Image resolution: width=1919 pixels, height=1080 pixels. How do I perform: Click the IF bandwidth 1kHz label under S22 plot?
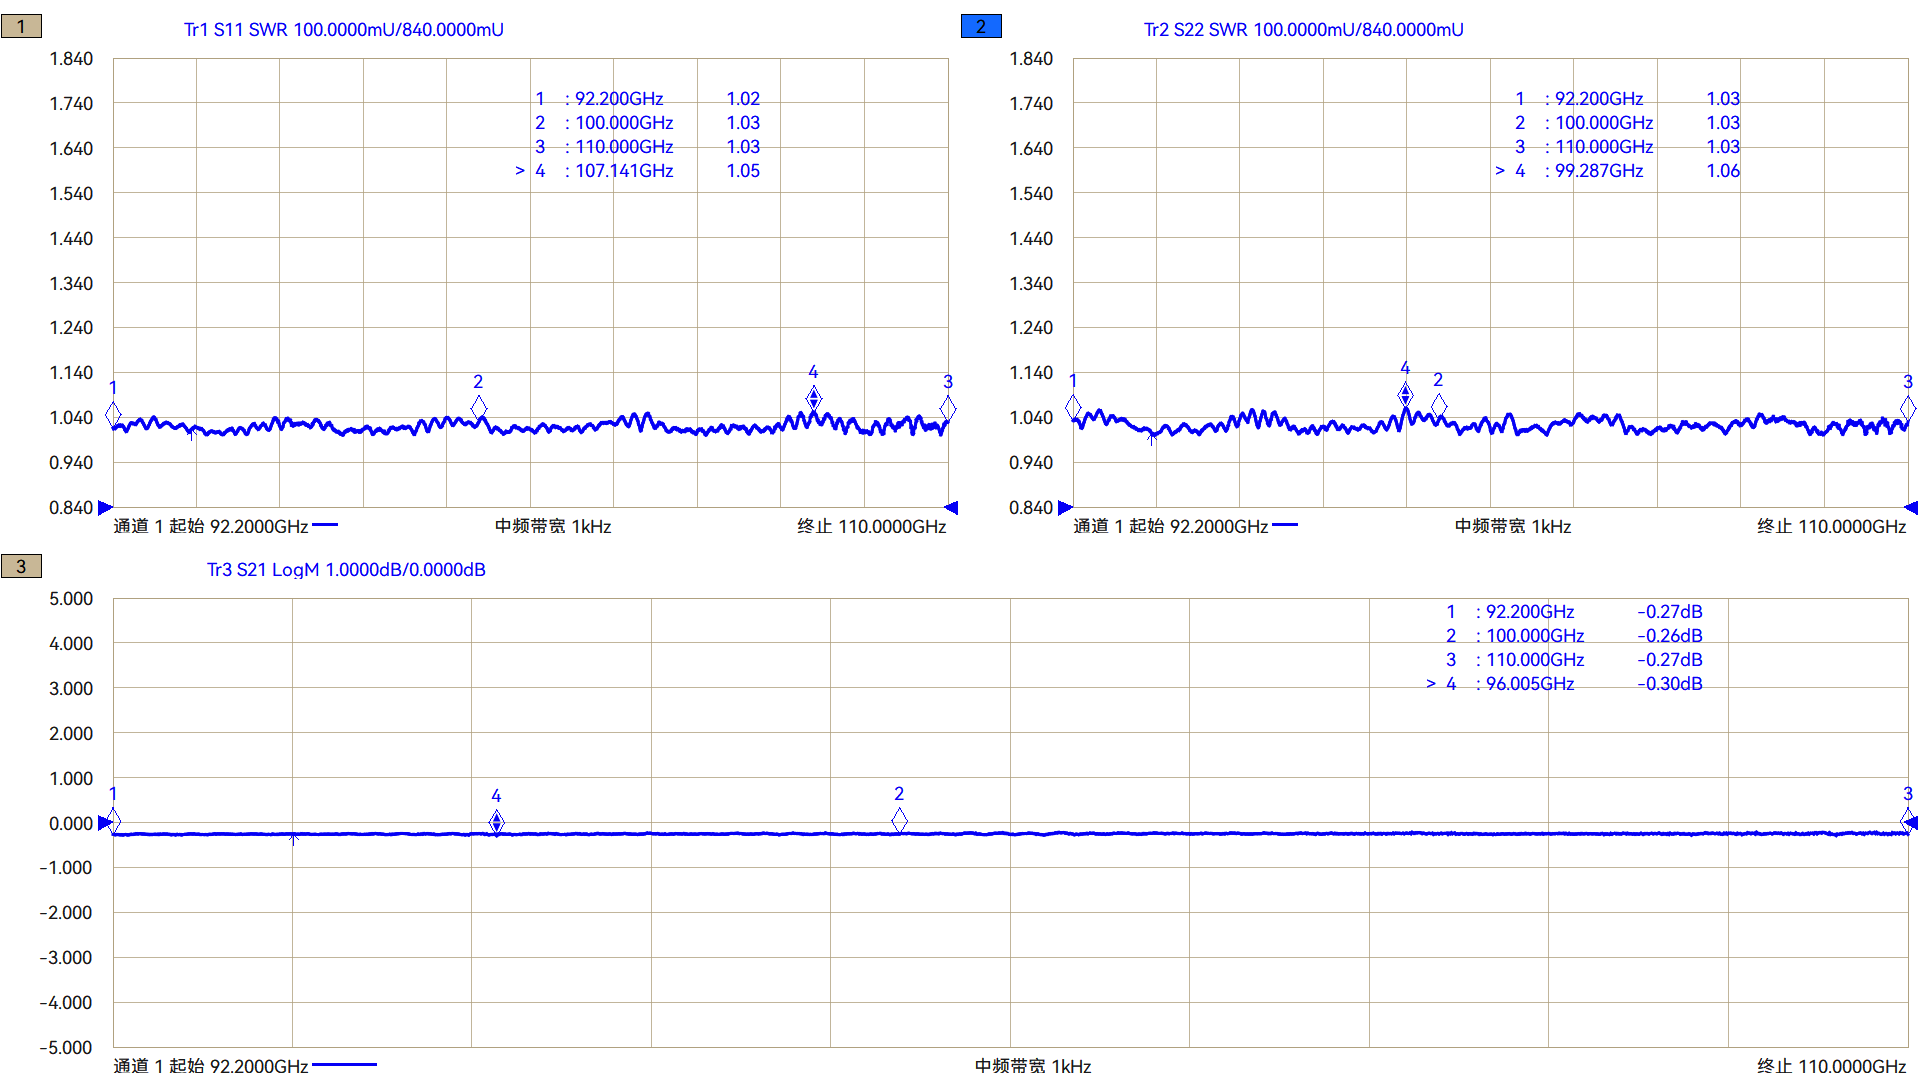click(1512, 527)
